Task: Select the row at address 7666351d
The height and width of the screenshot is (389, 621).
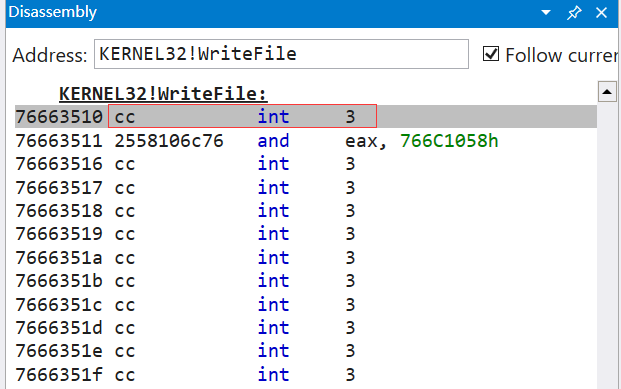Action: 306,328
